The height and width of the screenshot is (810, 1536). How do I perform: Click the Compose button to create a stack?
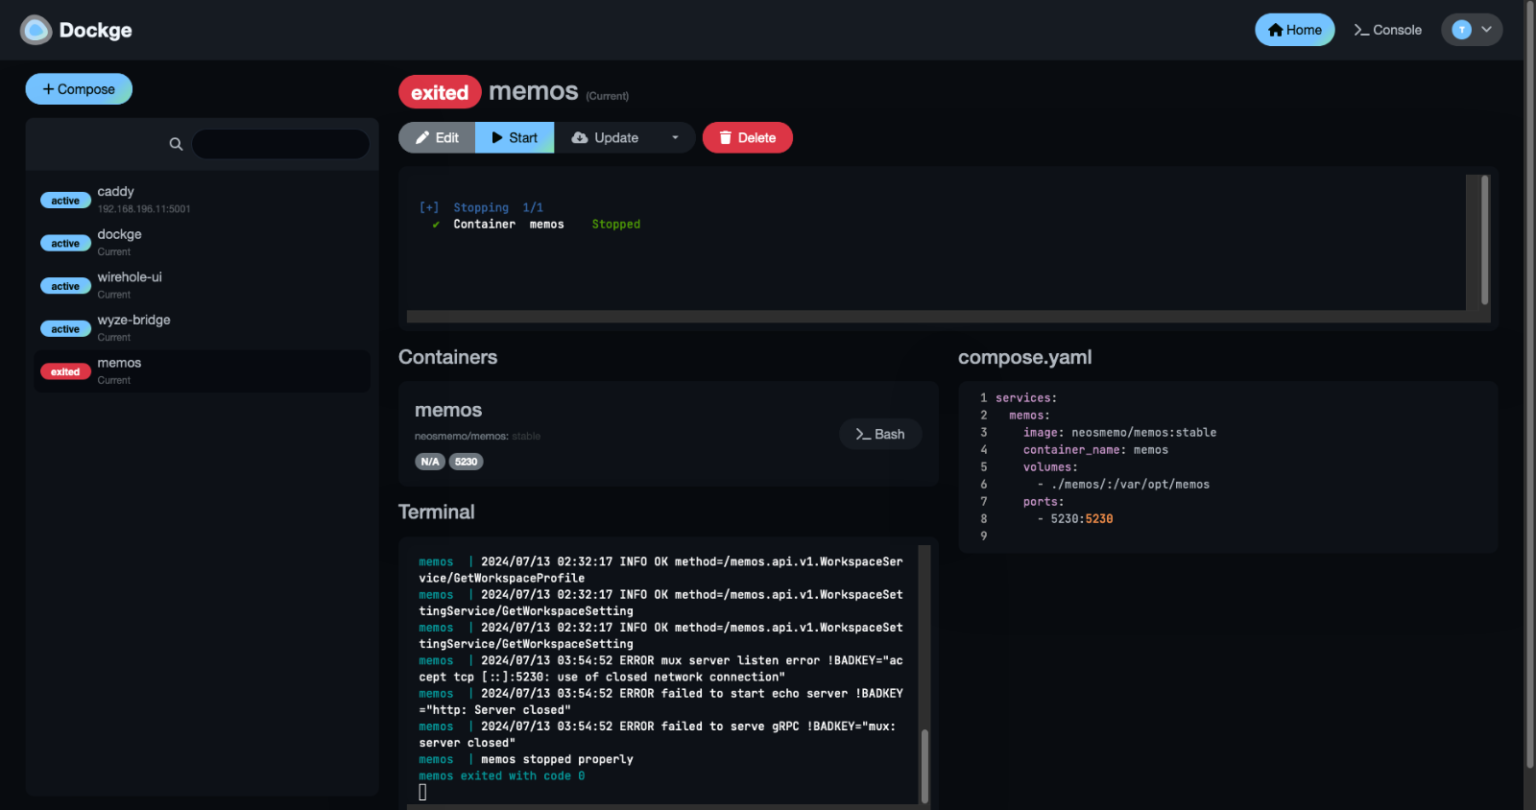click(78, 88)
